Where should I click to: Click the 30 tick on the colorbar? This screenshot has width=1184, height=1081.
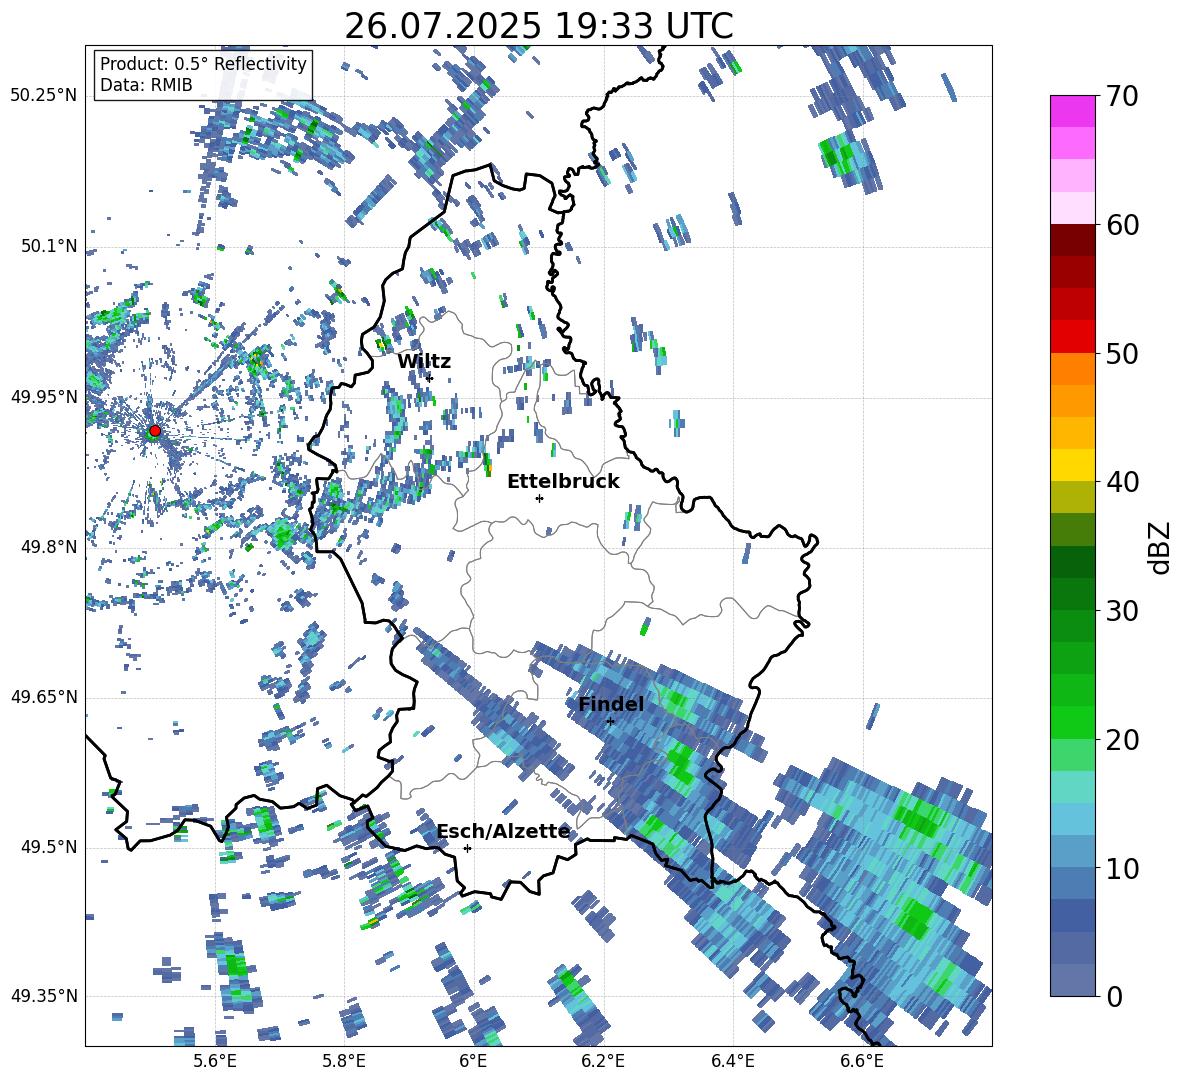point(1122,611)
